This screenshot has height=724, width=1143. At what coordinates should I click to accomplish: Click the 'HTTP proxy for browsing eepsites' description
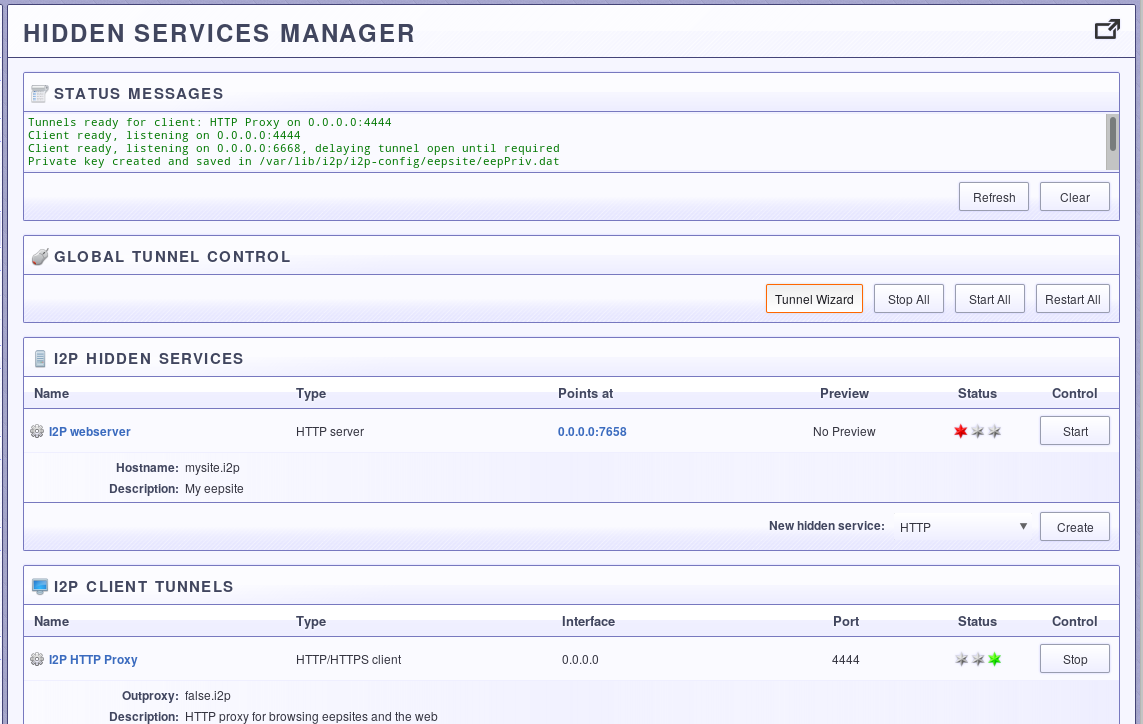point(311,717)
